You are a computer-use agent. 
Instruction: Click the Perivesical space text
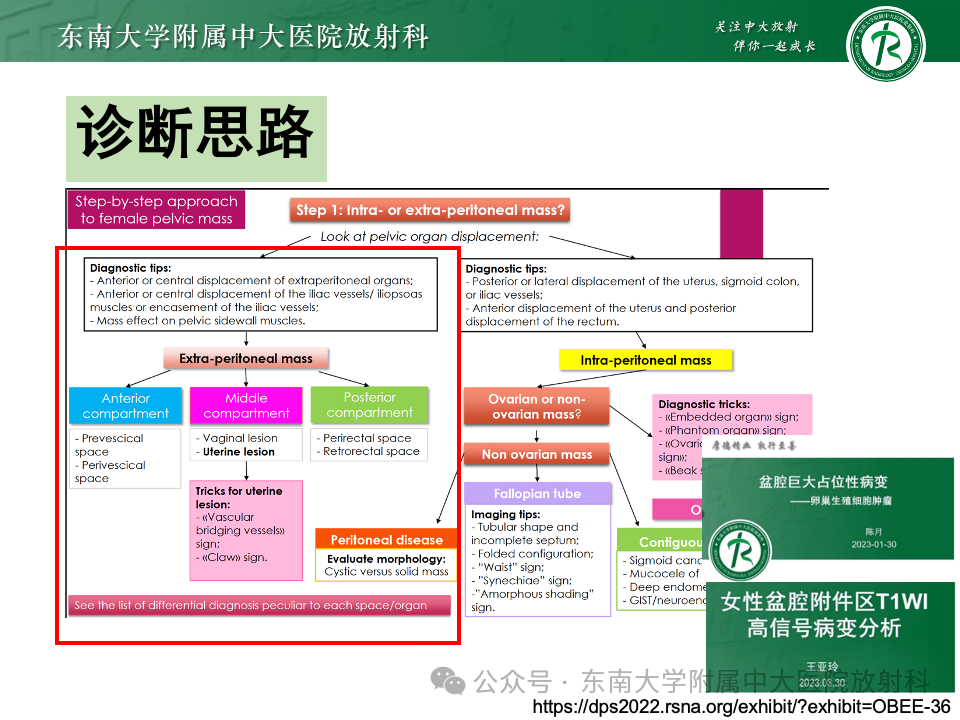pos(110,471)
